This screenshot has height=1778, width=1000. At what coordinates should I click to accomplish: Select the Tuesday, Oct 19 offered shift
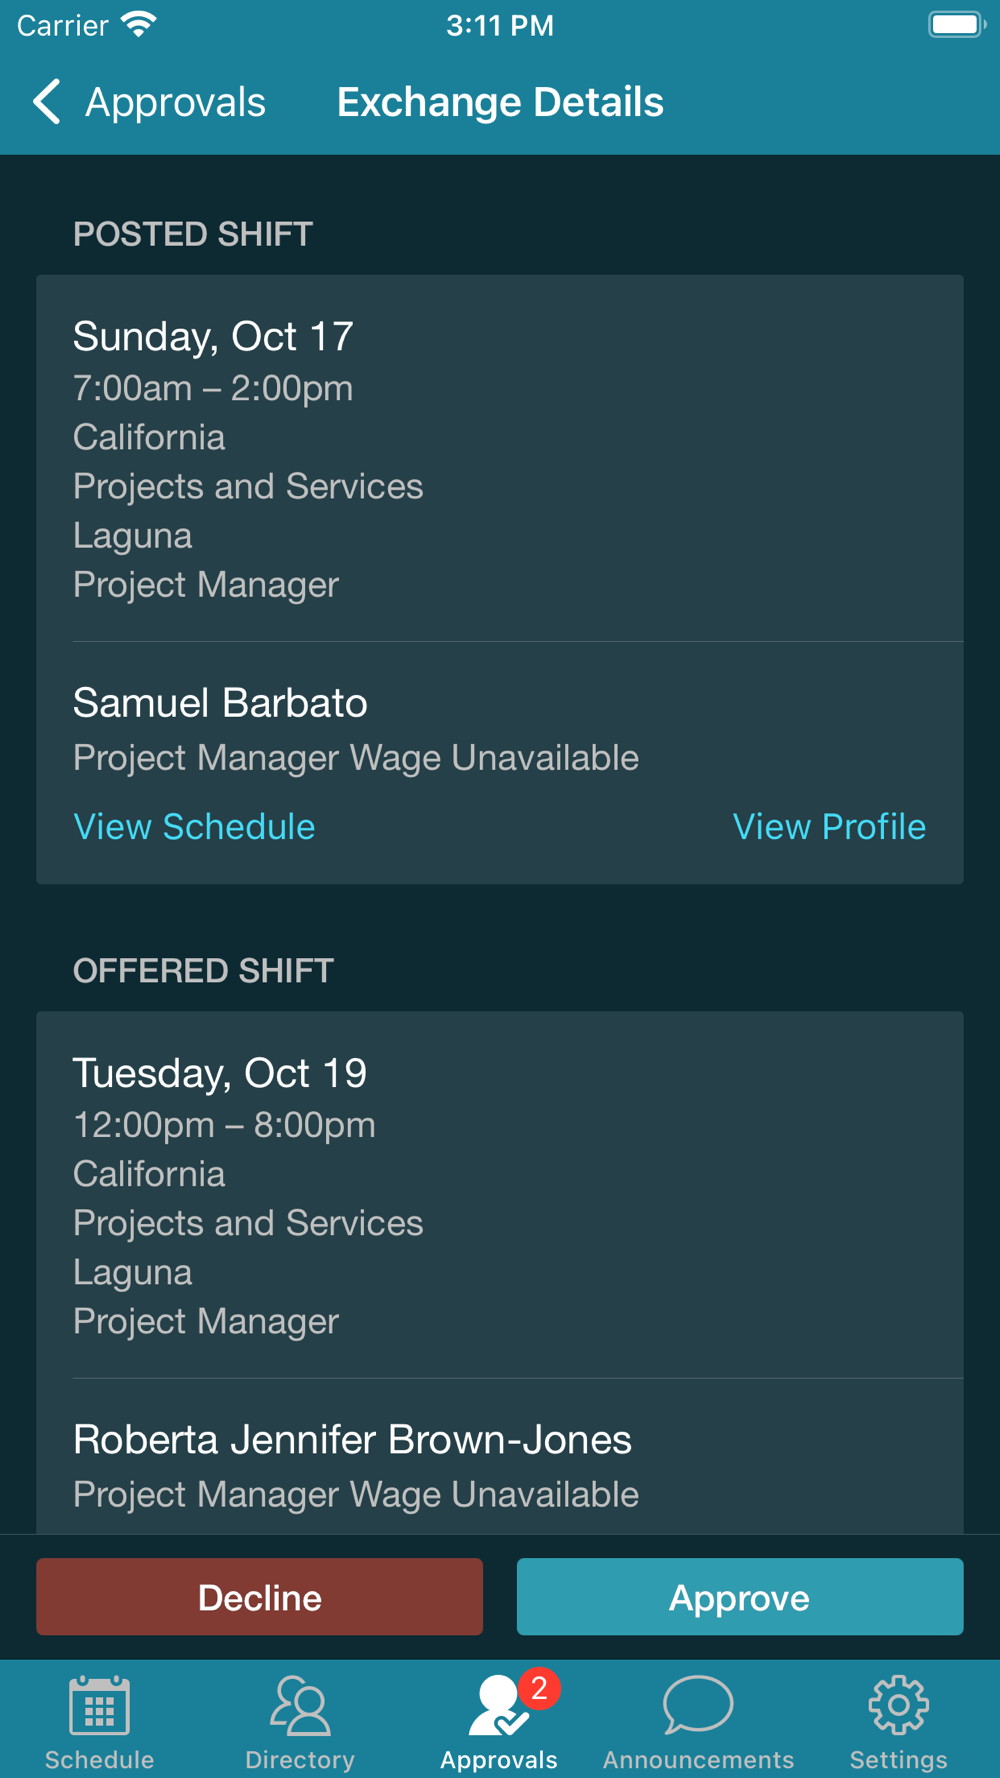point(220,1073)
